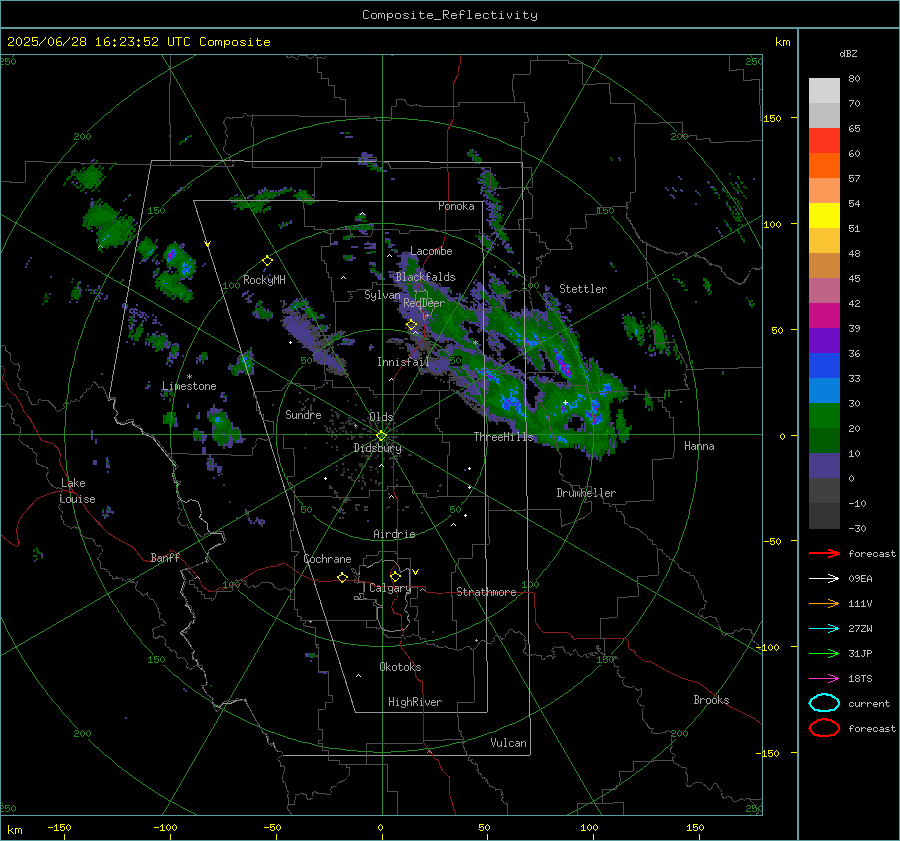
Task: Click the Stettler town label
Action: [583, 289]
